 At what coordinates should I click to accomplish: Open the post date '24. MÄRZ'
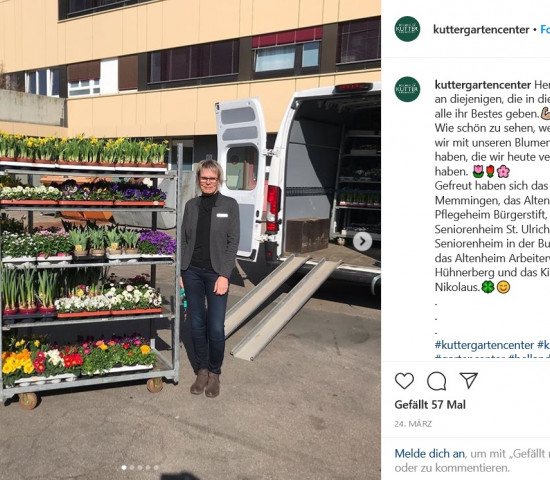tap(413, 424)
